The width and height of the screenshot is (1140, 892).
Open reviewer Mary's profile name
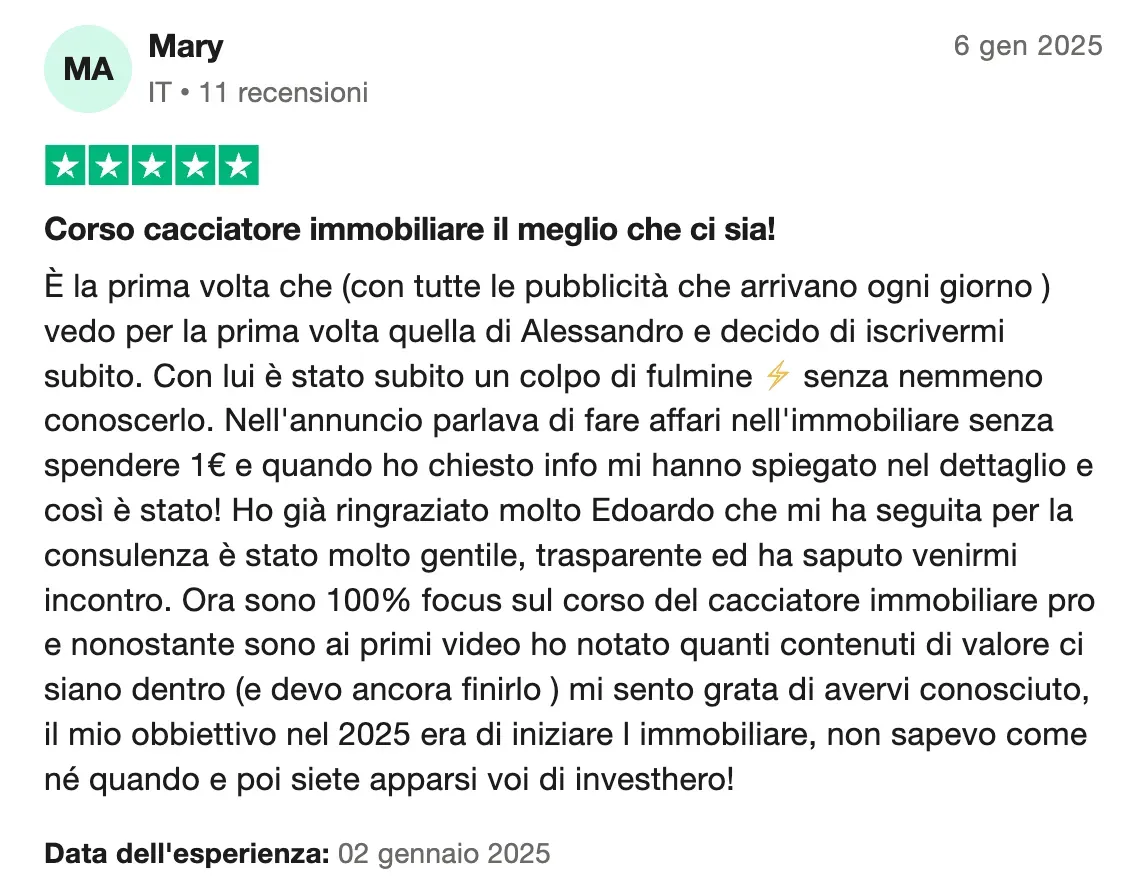tap(185, 46)
